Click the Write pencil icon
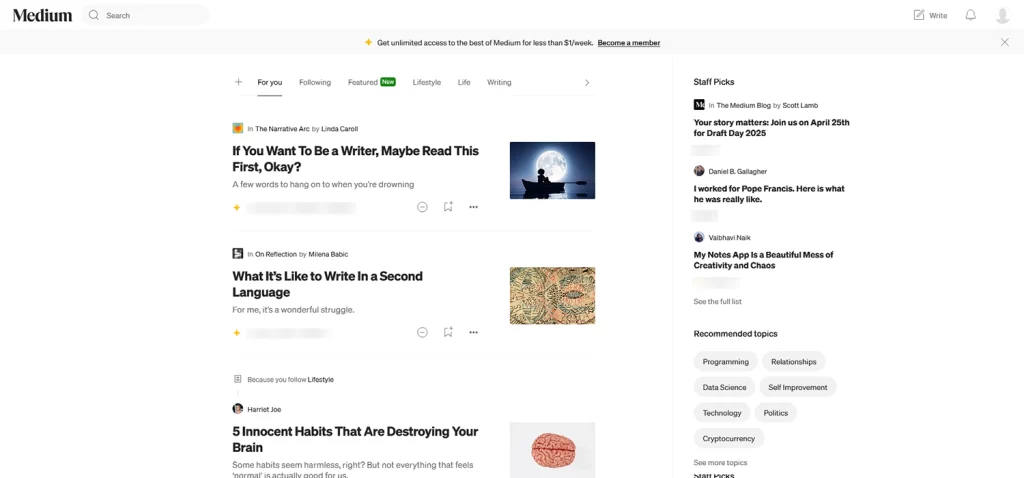1024x478 pixels. click(919, 15)
